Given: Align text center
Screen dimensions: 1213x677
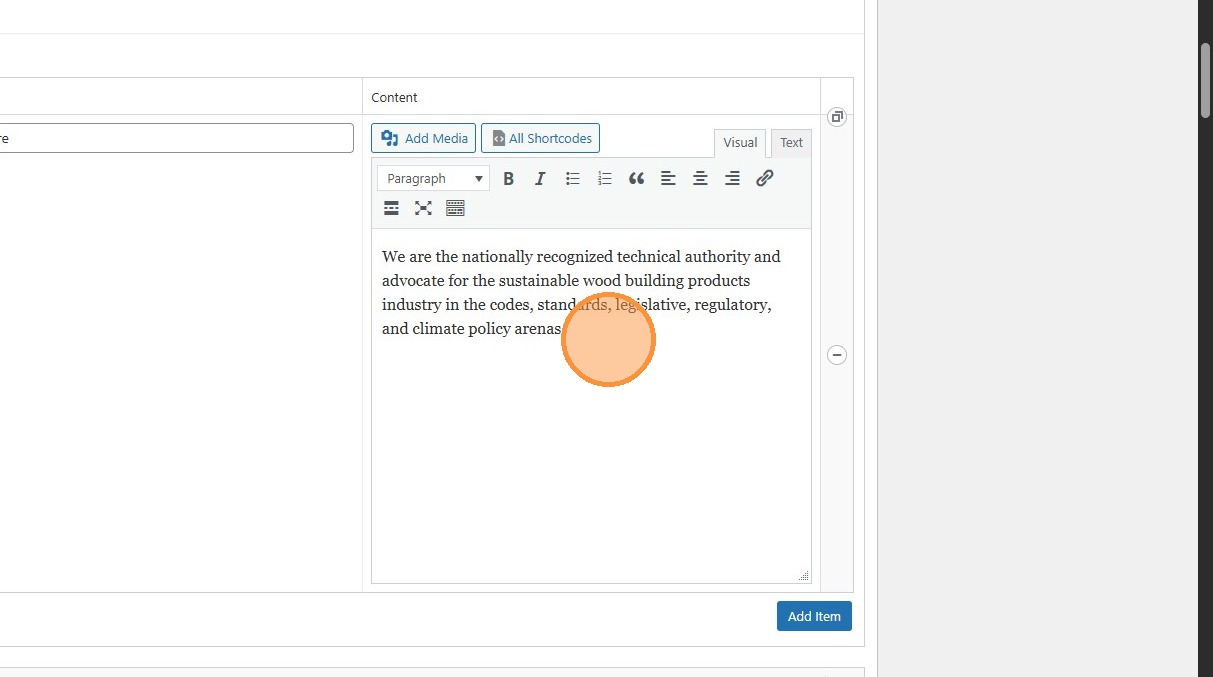Looking at the screenshot, I should 700,178.
